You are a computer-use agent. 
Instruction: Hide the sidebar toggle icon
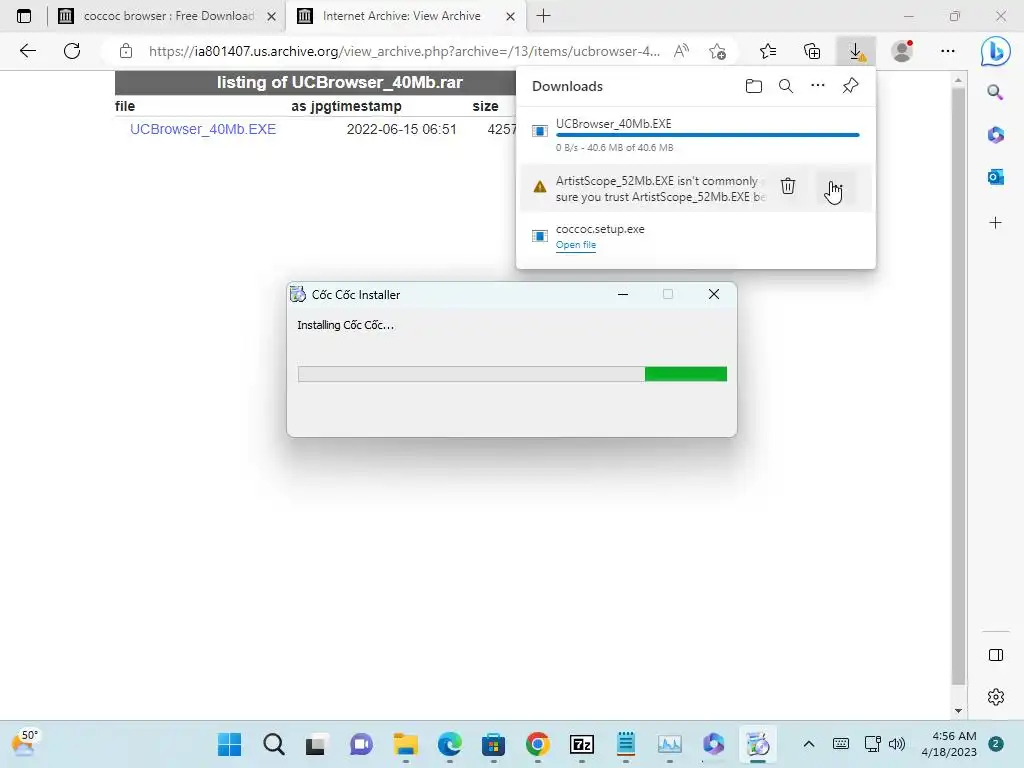click(995, 655)
